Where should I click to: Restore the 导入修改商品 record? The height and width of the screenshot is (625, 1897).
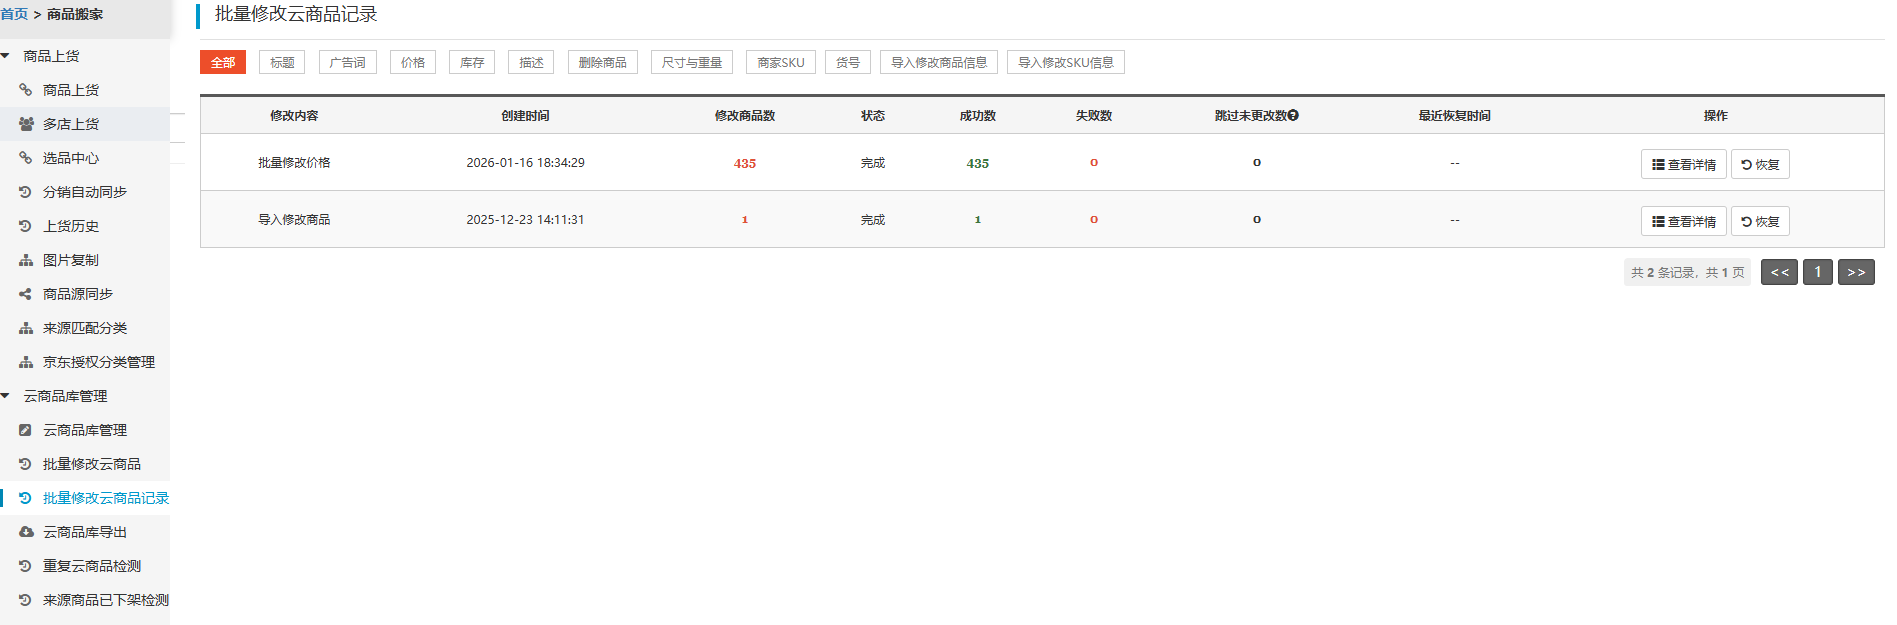(x=1759, y=221)
